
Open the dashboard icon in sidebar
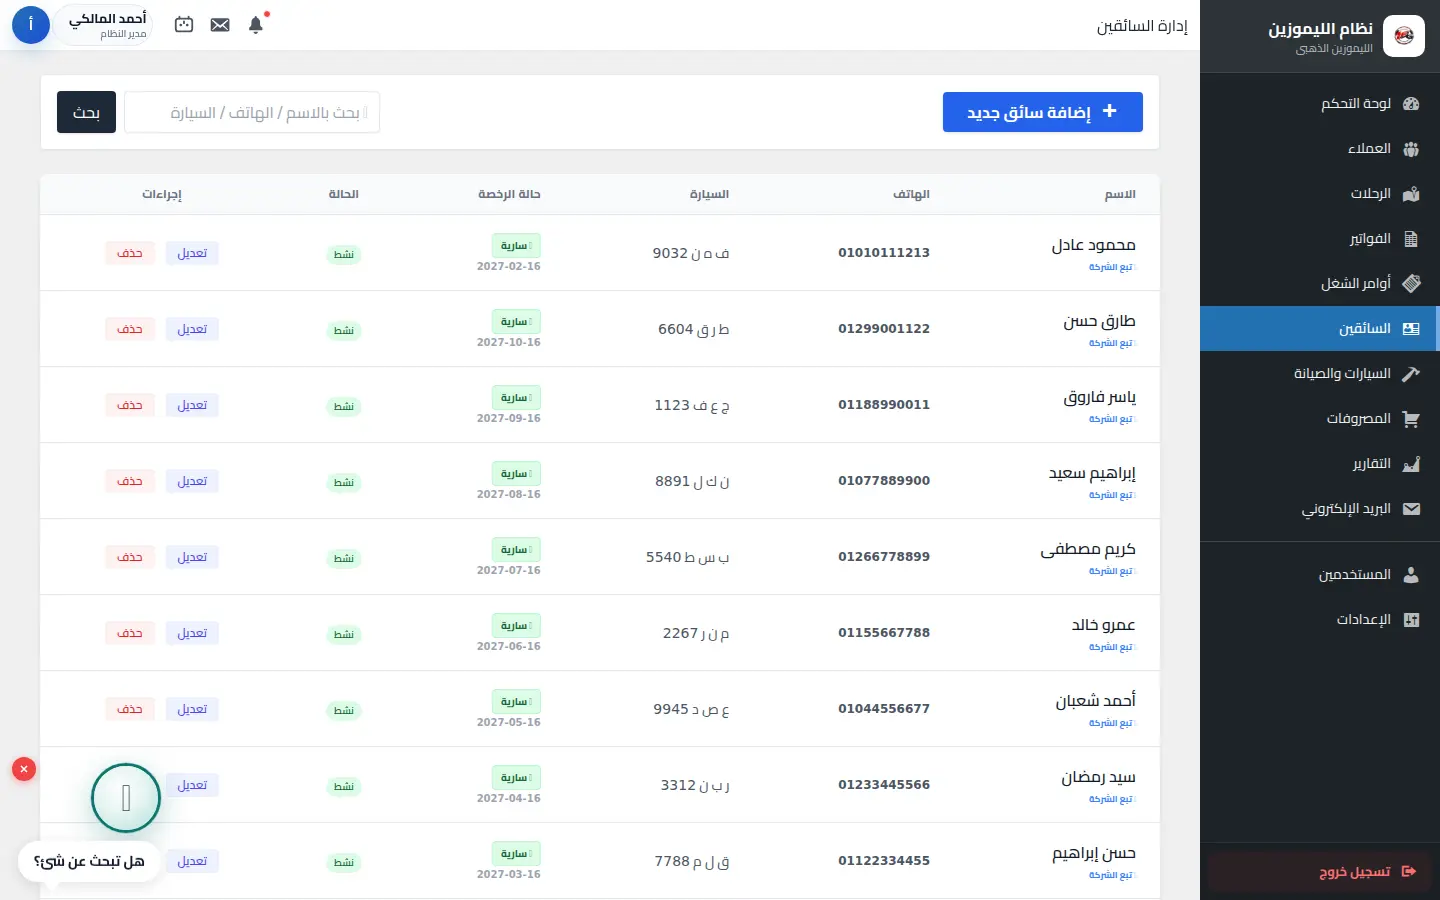[x=1411, y=103]
